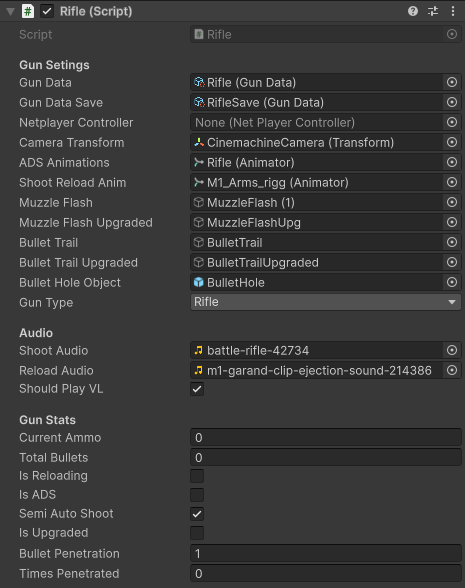Check the Is Reloading box
This screenshot has width=465, height=588.
pos(197,476)
